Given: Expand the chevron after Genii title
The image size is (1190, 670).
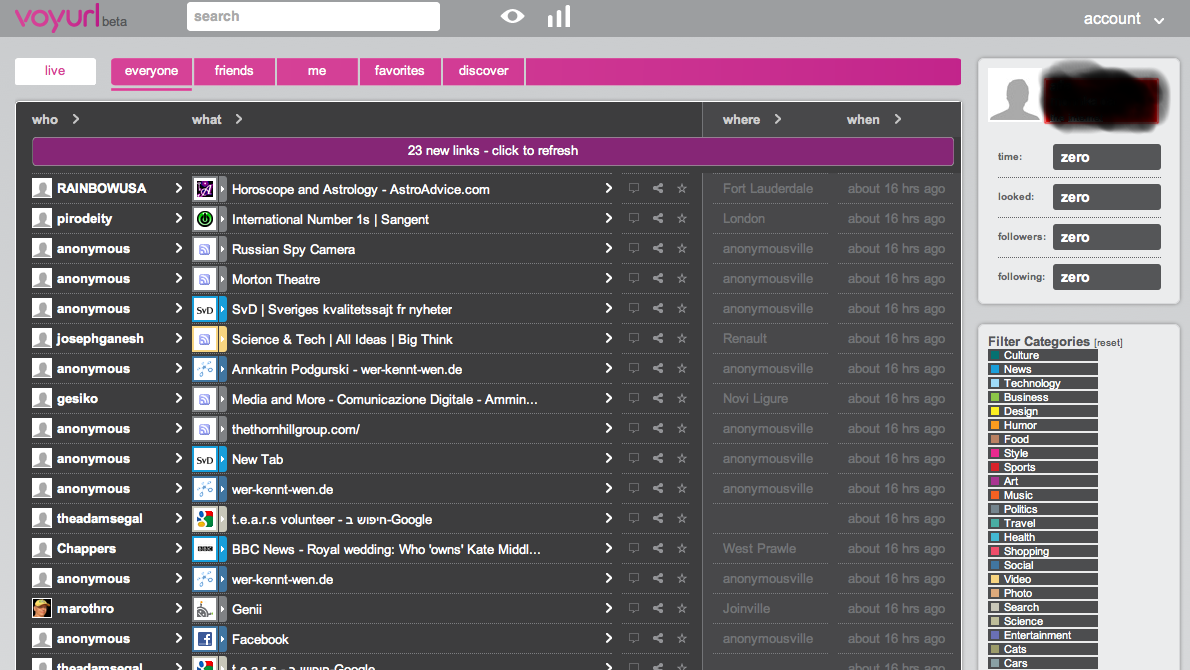Looking at the screenshot, I should [x=609, y=608].
